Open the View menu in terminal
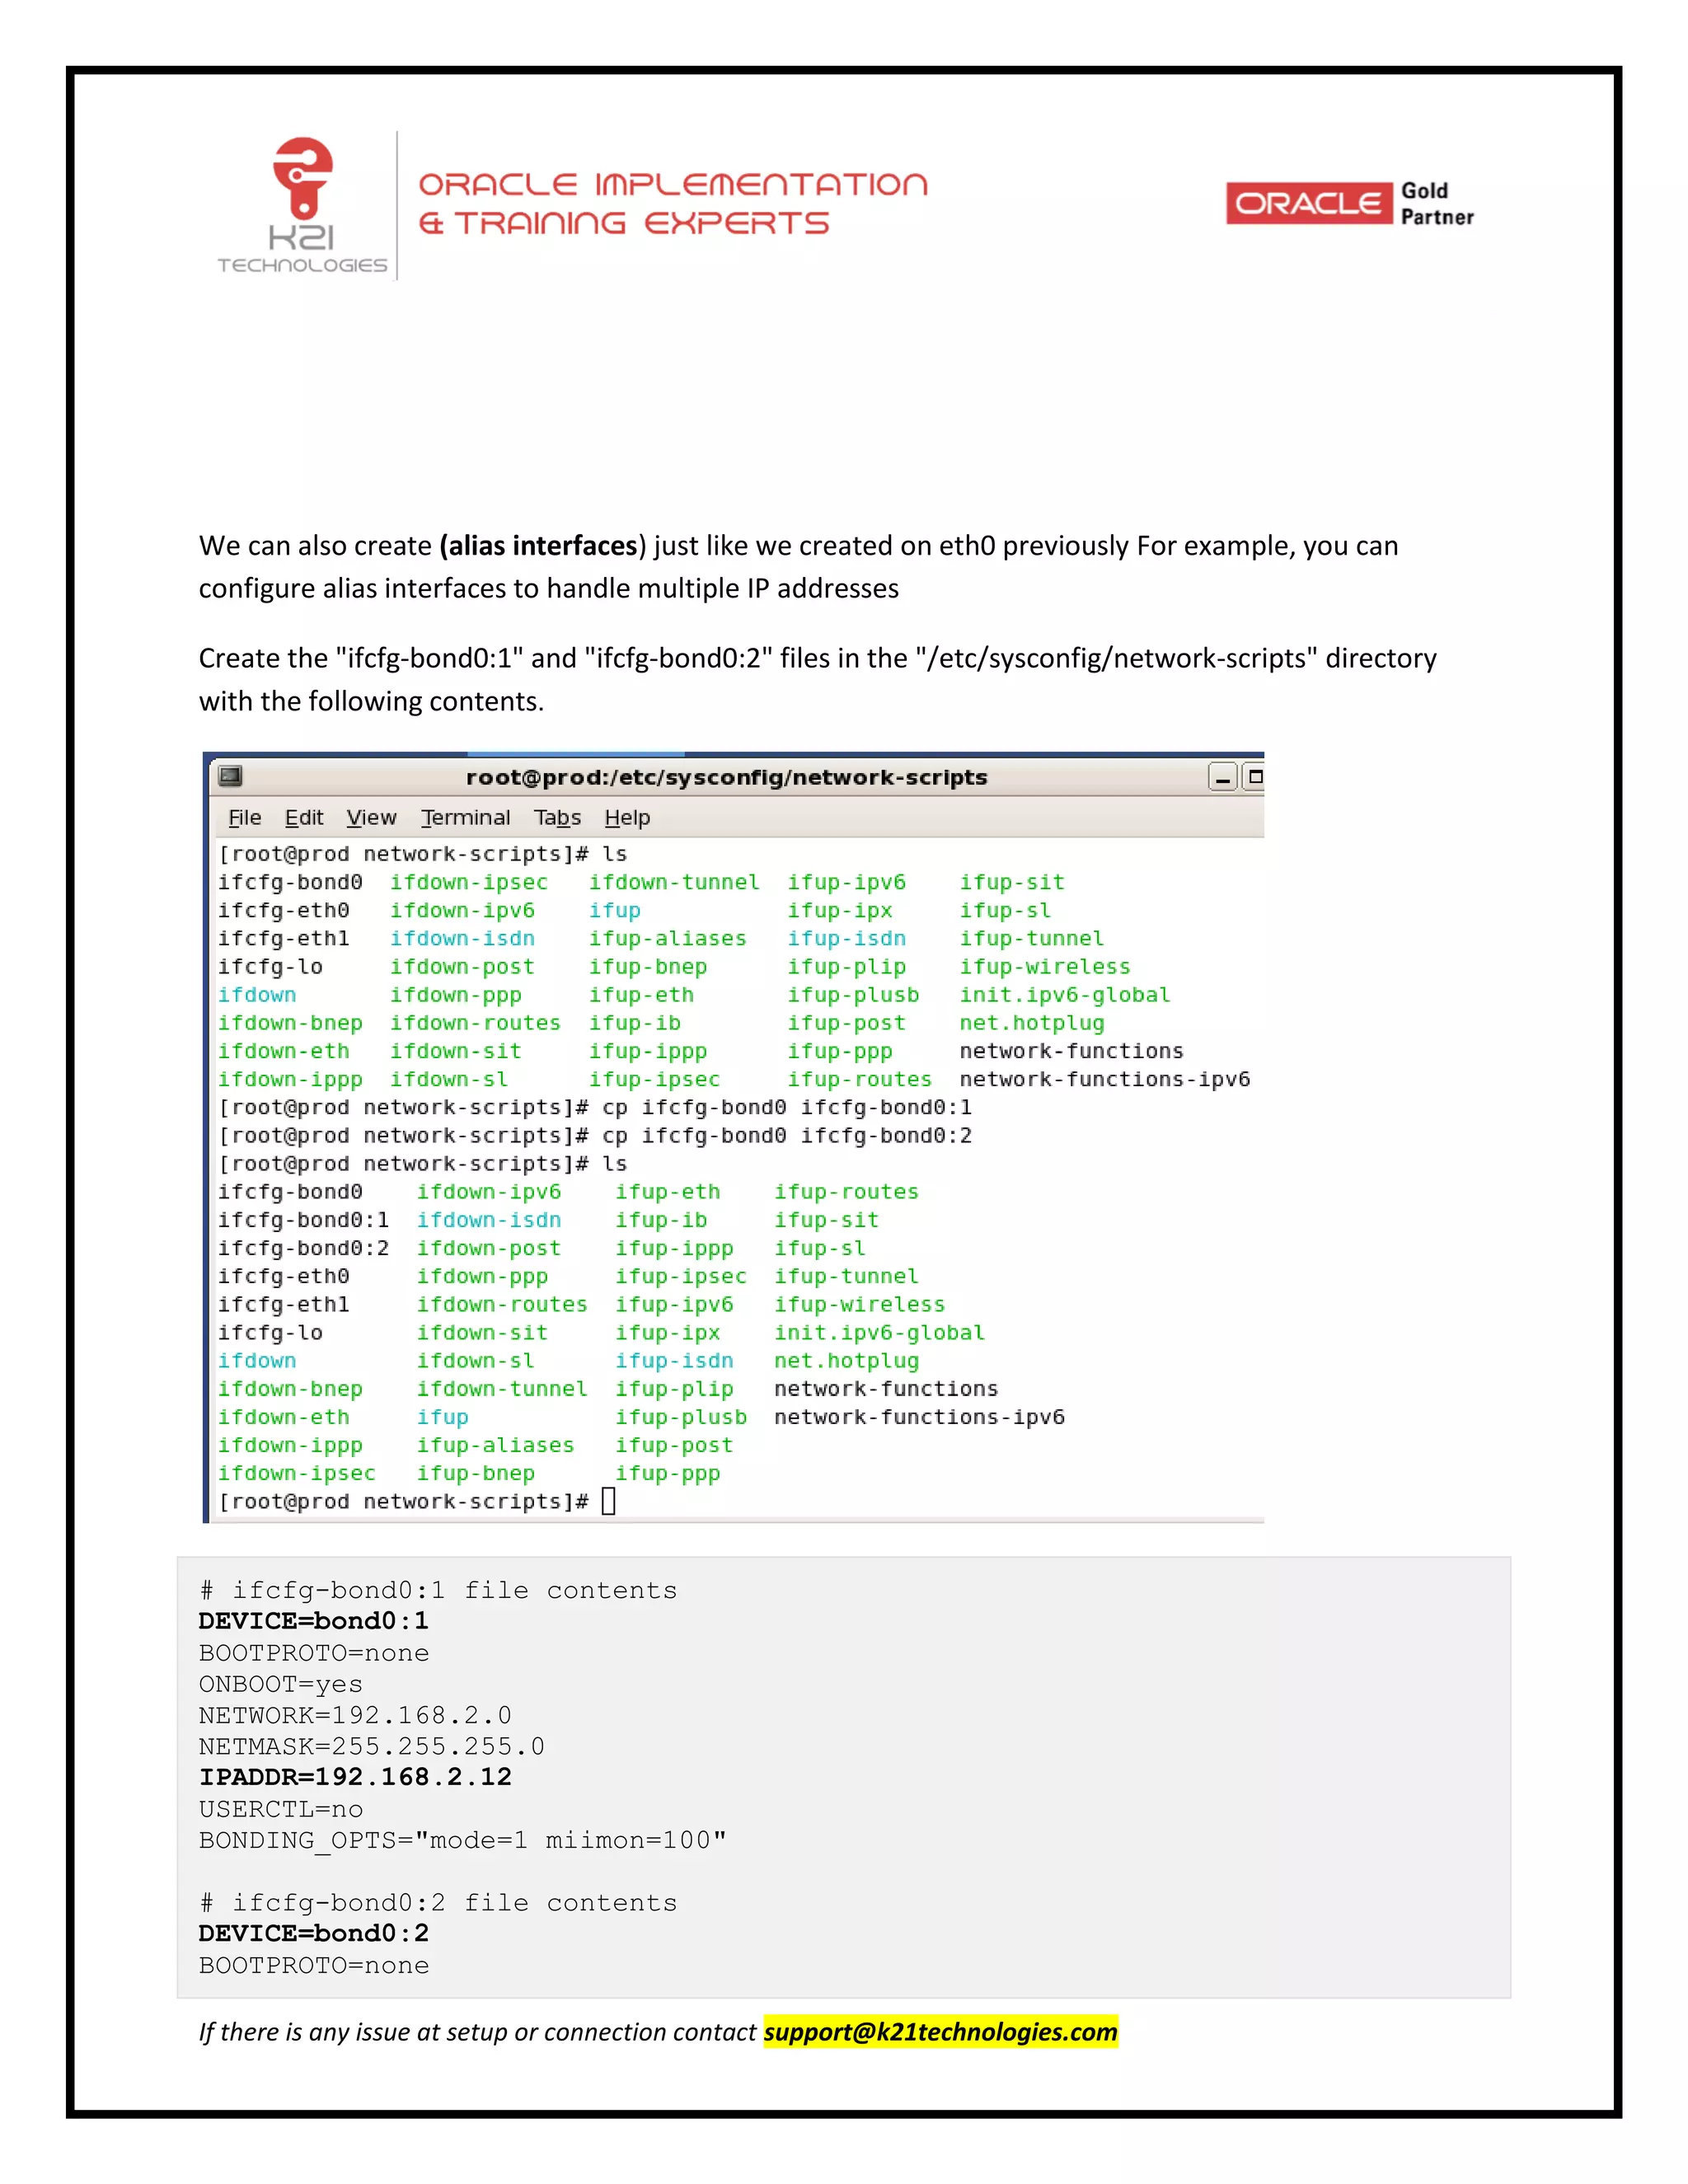The image size is (1688, 2184). (x=371, y=818)
